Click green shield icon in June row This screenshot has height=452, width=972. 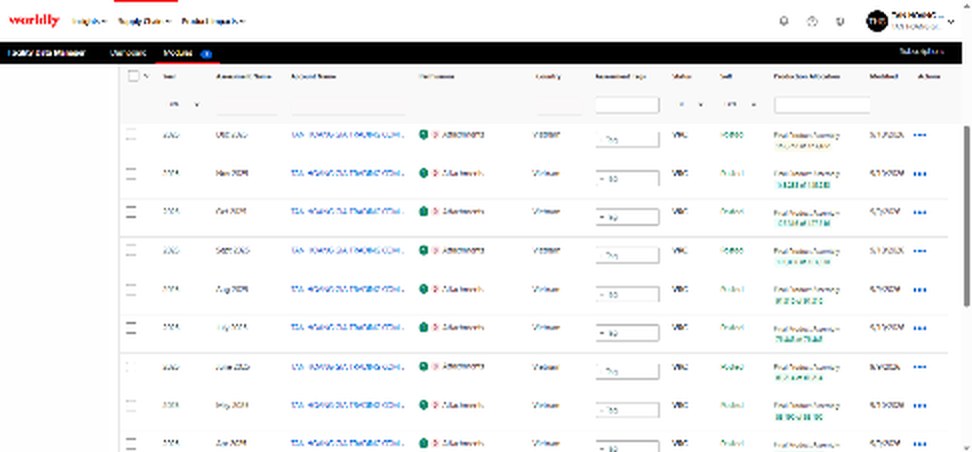coord(423,366)
